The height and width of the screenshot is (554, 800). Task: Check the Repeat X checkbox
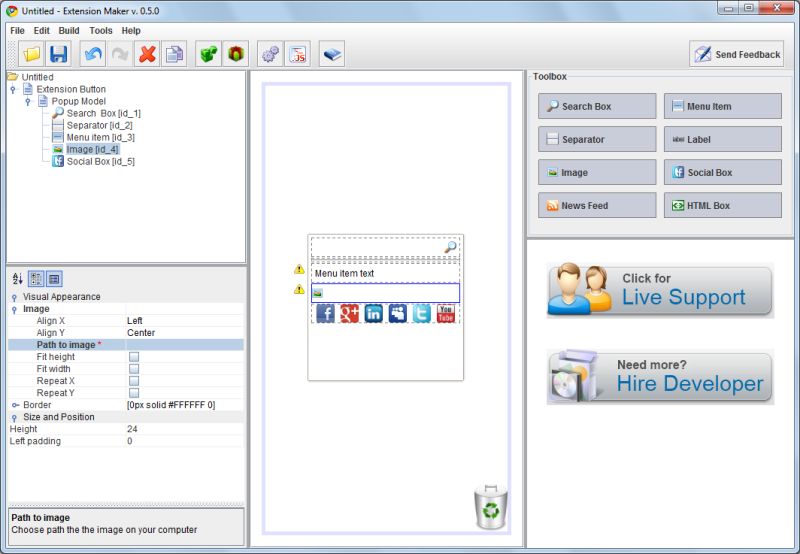[x=133, y=381]
